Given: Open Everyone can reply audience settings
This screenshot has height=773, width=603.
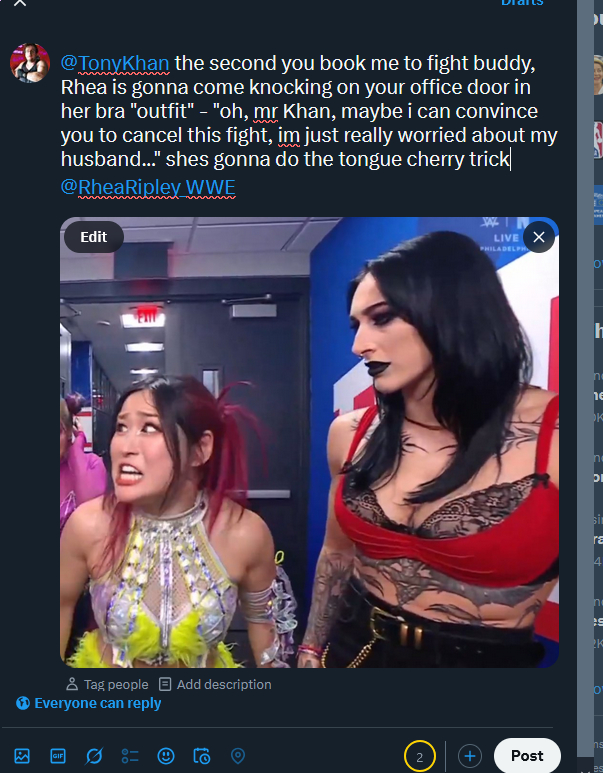Looking at the screenshot, I should coord(89,703).
